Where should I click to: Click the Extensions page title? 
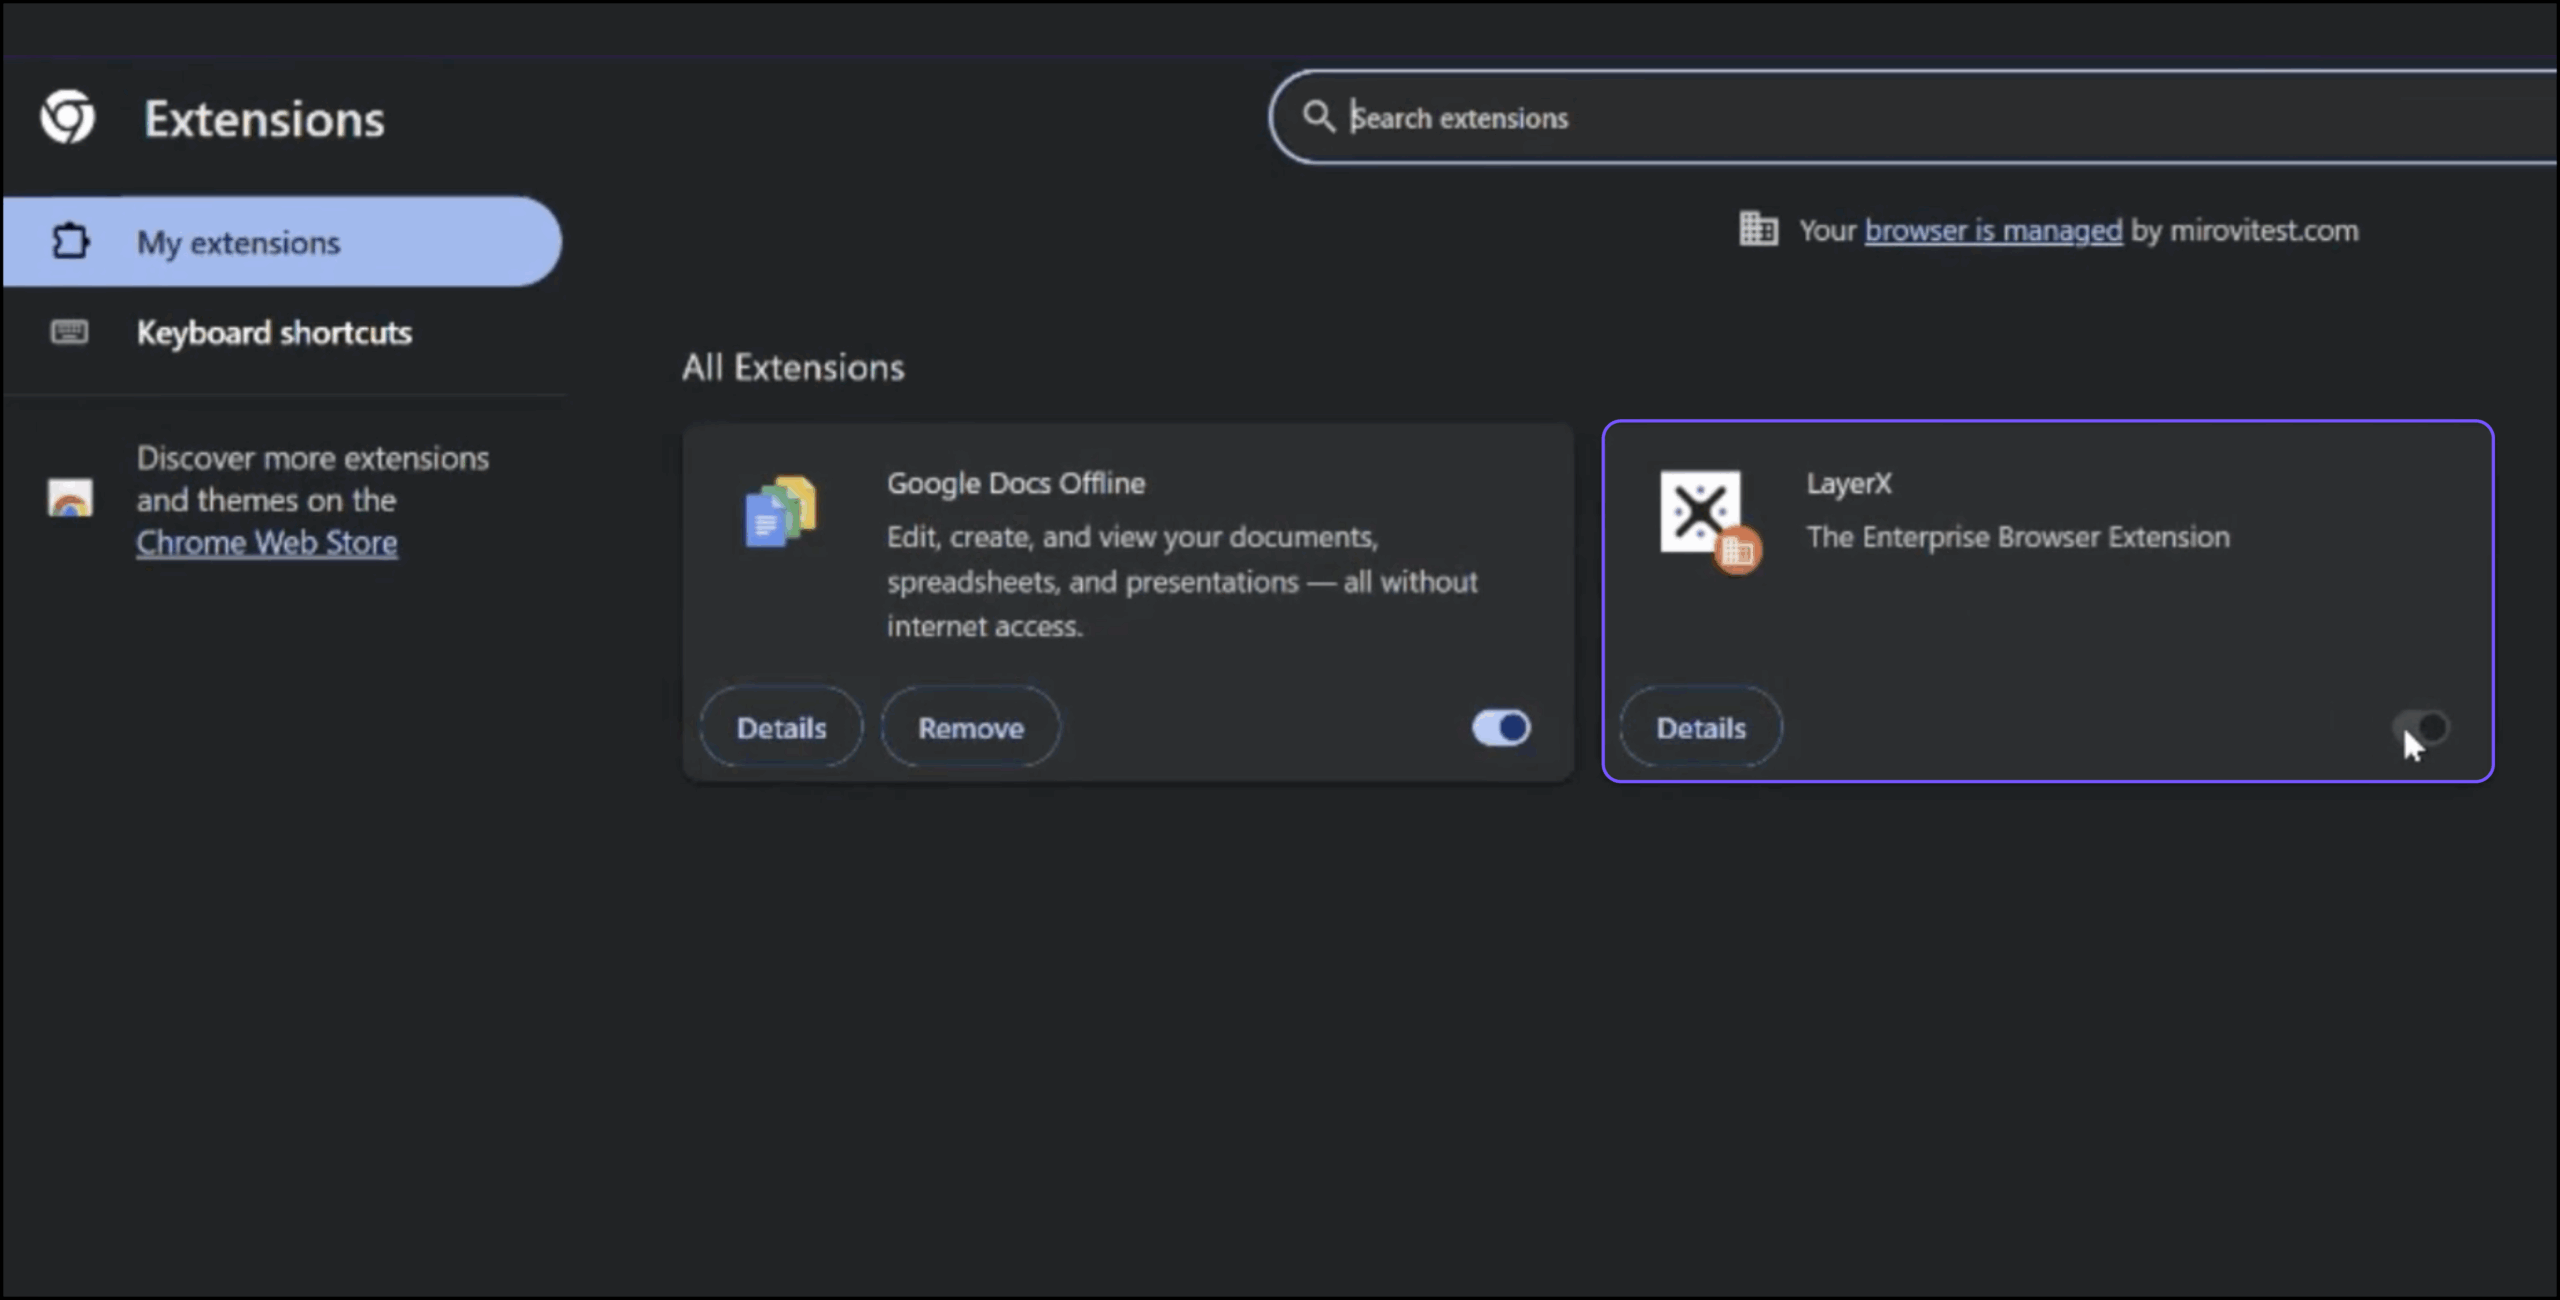(x=264, y=119)
